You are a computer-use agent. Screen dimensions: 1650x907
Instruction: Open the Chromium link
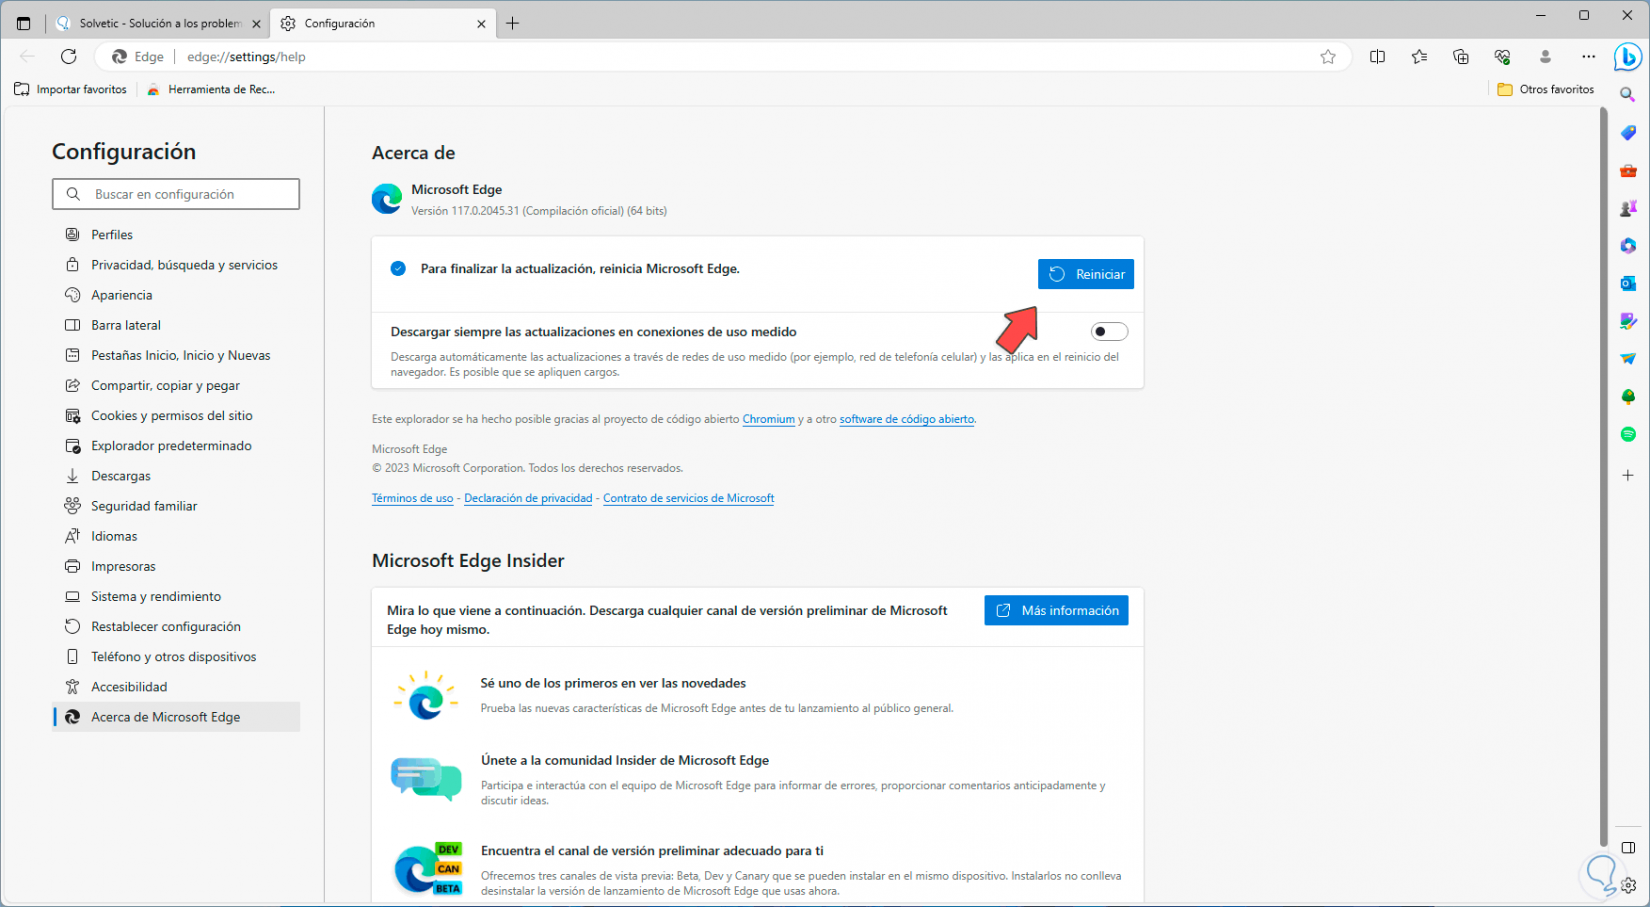(769, 419)
